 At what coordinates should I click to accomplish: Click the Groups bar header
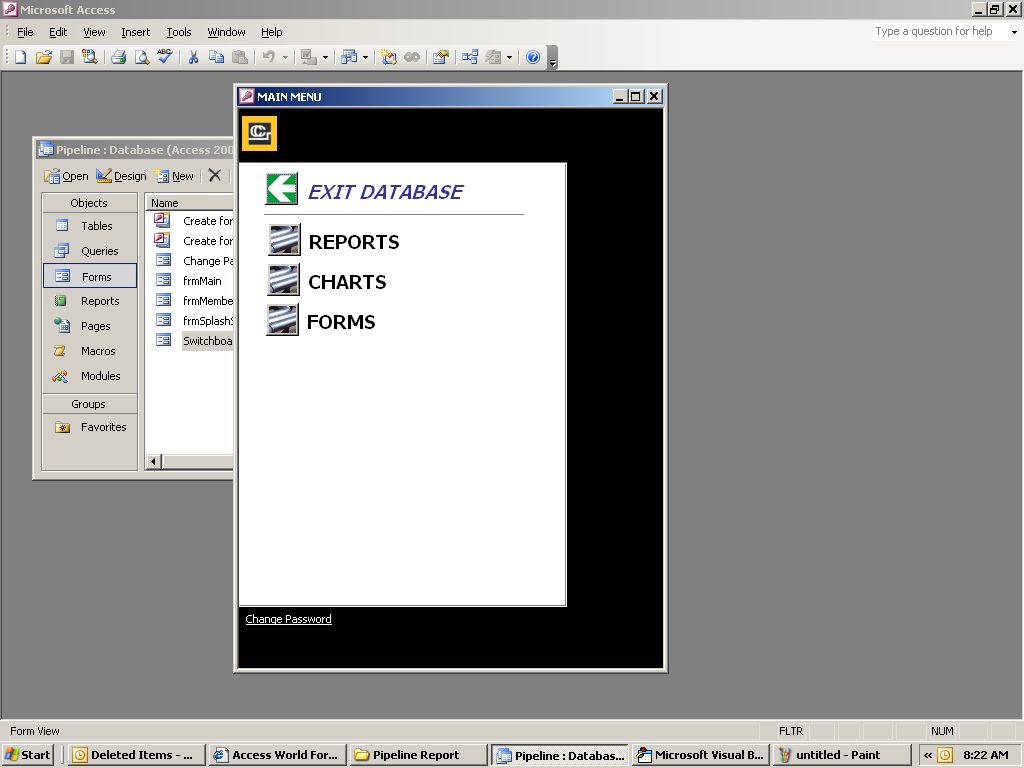[89, 404]
